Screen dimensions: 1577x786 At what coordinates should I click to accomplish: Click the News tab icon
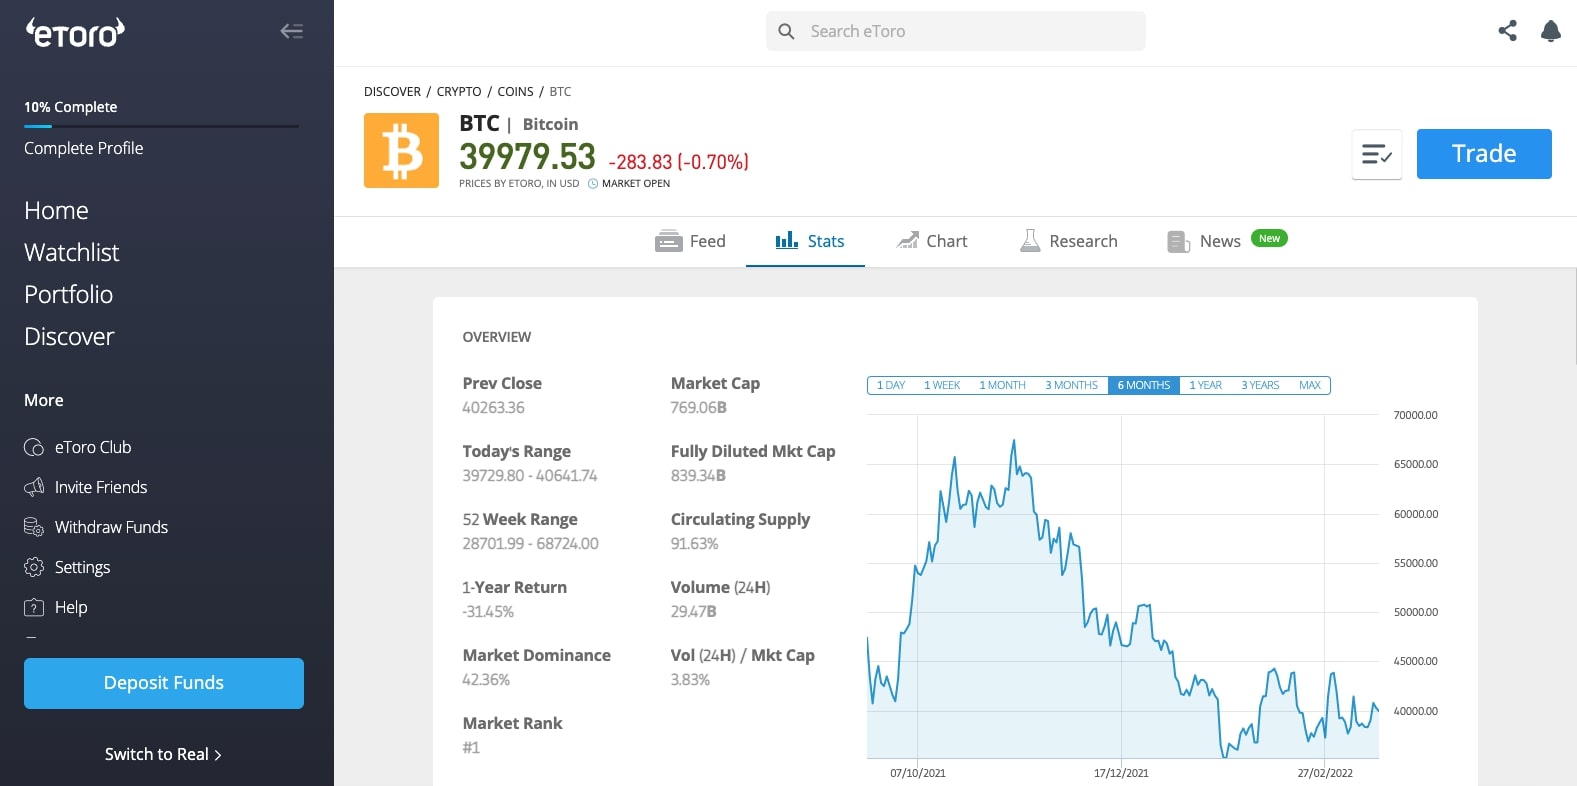pyautogui.click(x=1178, y=241)
